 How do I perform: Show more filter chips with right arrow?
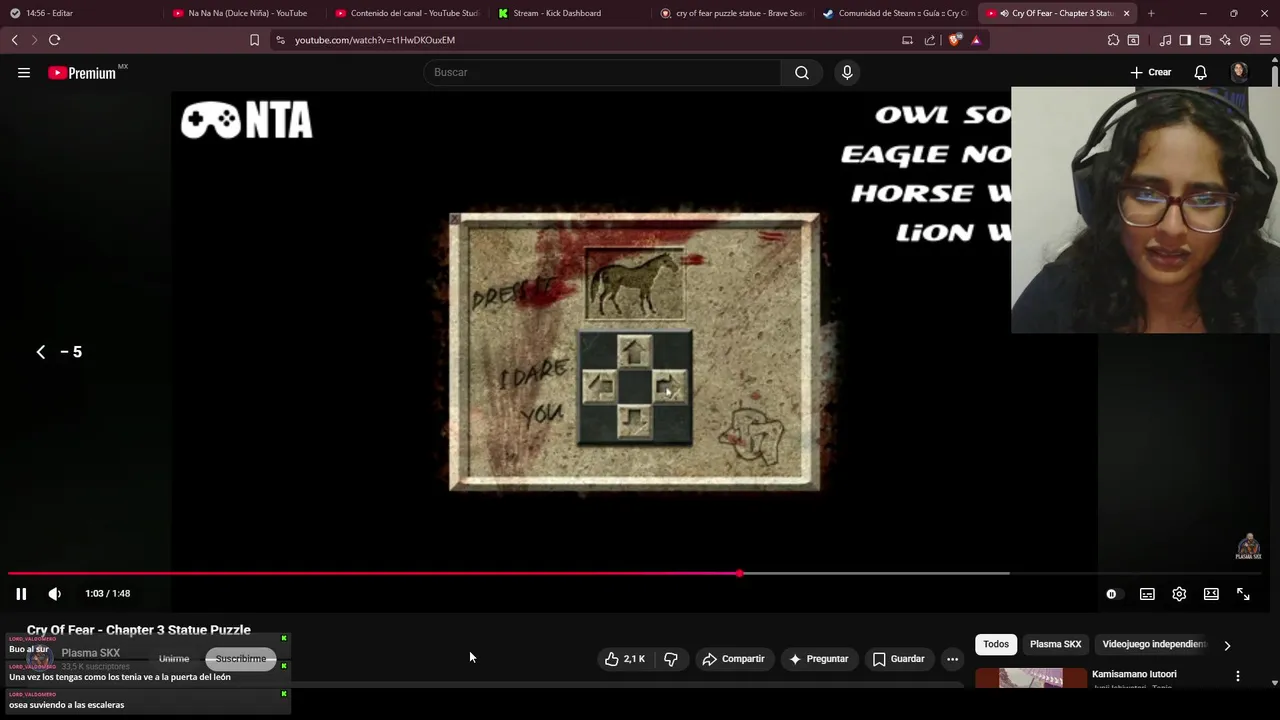[x=1227, y=645]
